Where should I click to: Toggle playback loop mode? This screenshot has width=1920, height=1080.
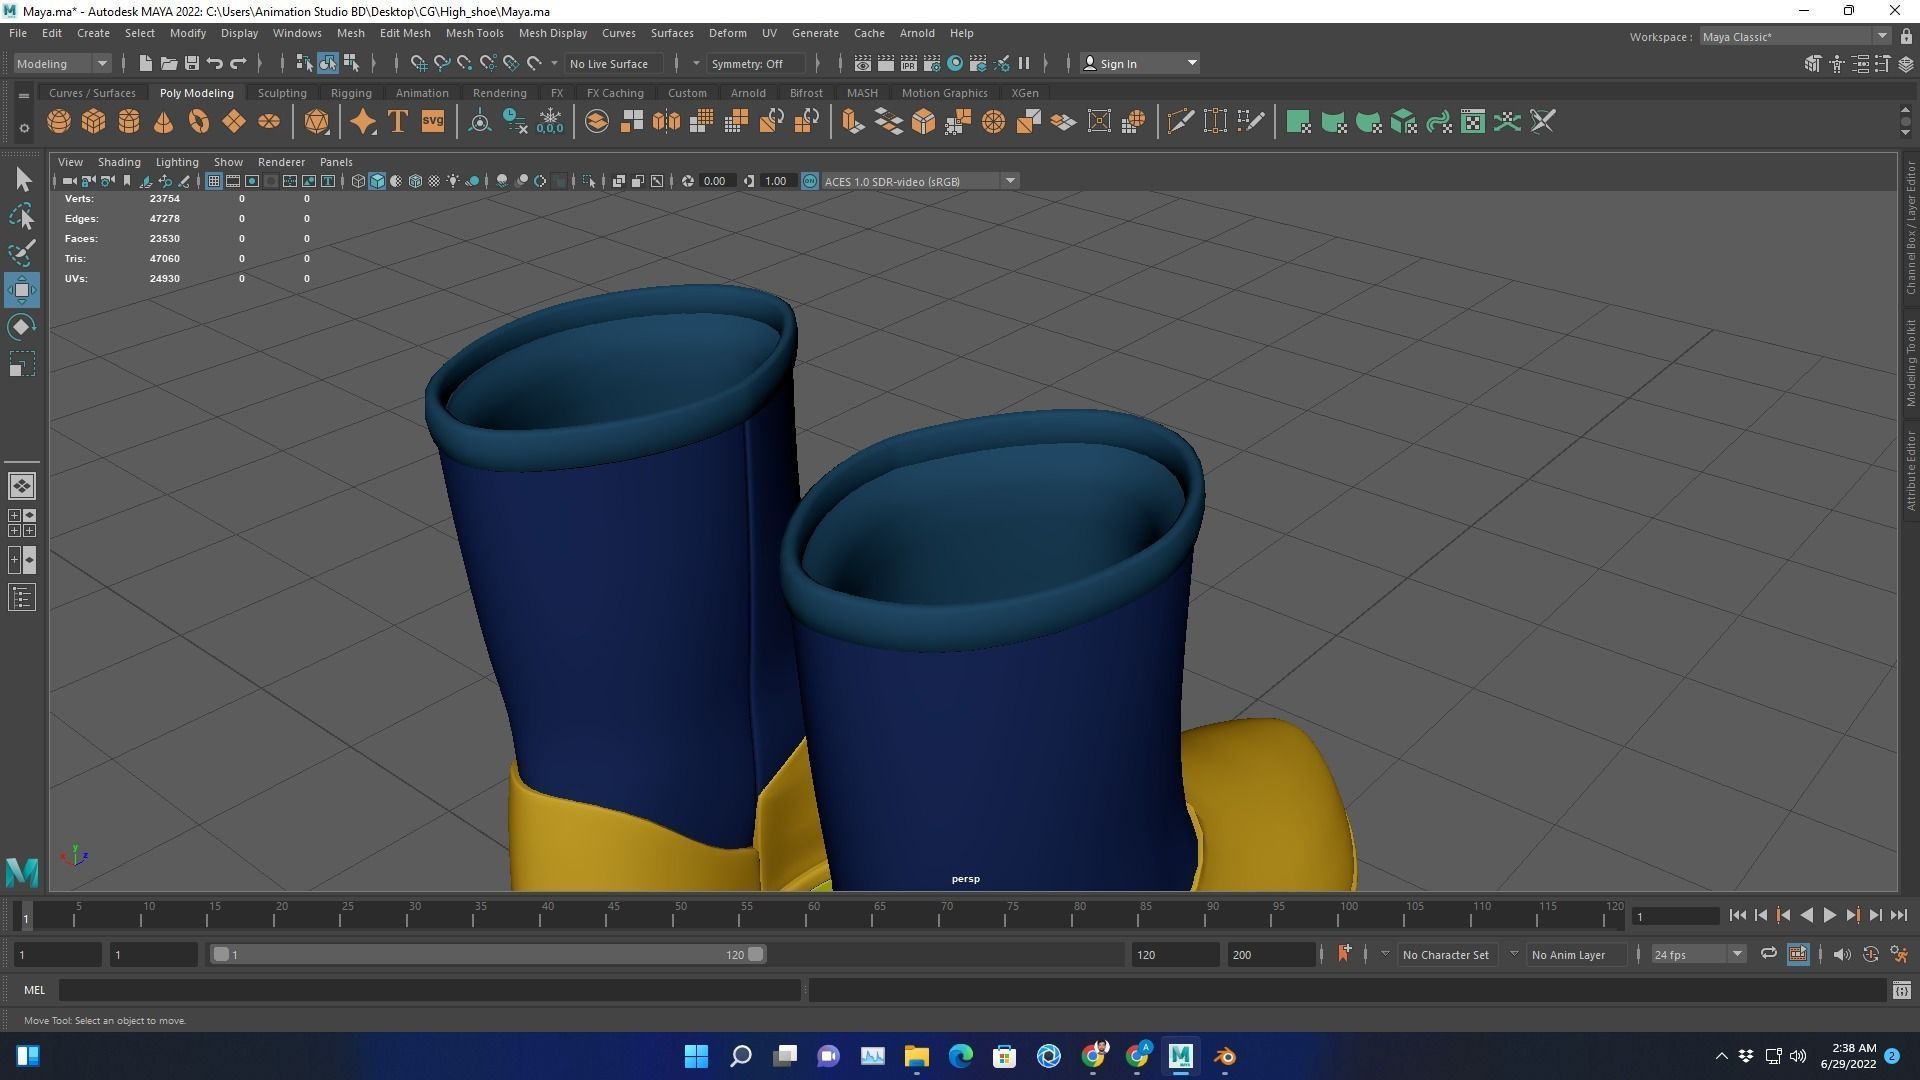point(1768,954)
